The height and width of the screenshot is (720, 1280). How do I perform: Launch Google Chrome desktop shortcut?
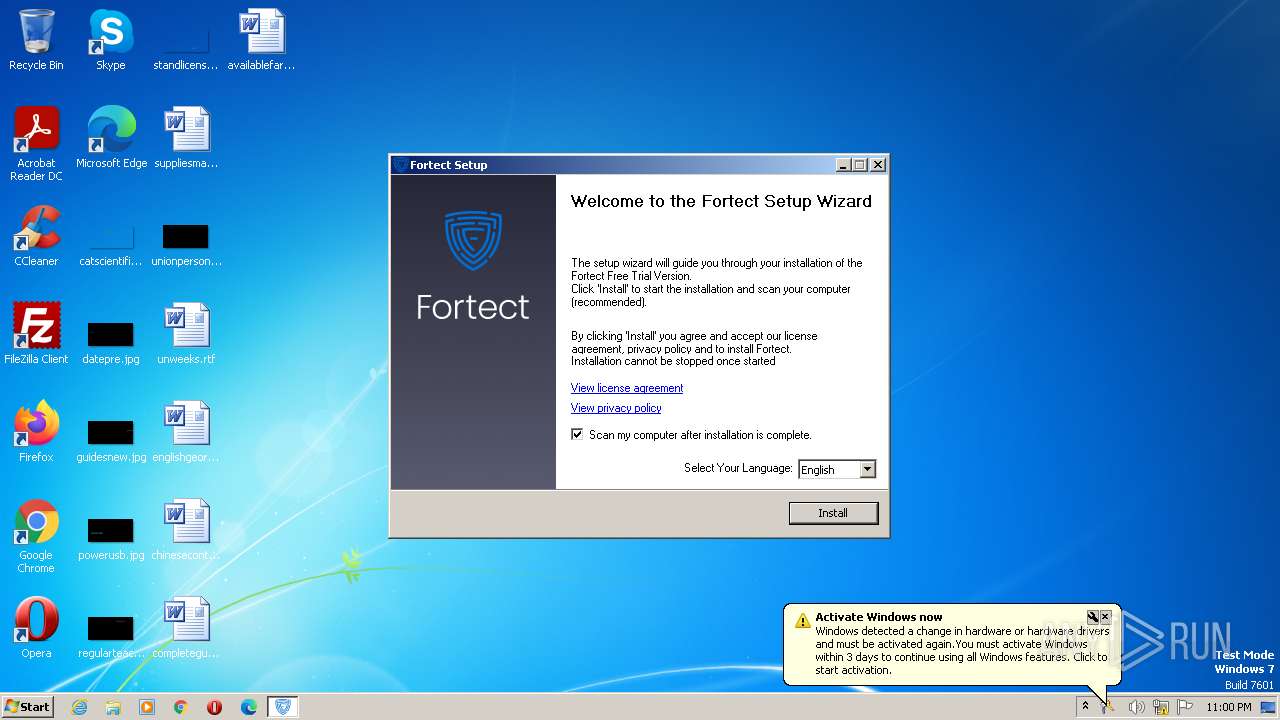(x=36, y=537)
